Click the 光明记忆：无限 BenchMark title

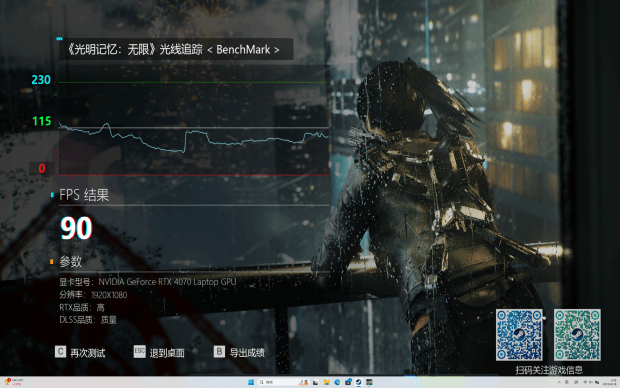coord(174,49)
